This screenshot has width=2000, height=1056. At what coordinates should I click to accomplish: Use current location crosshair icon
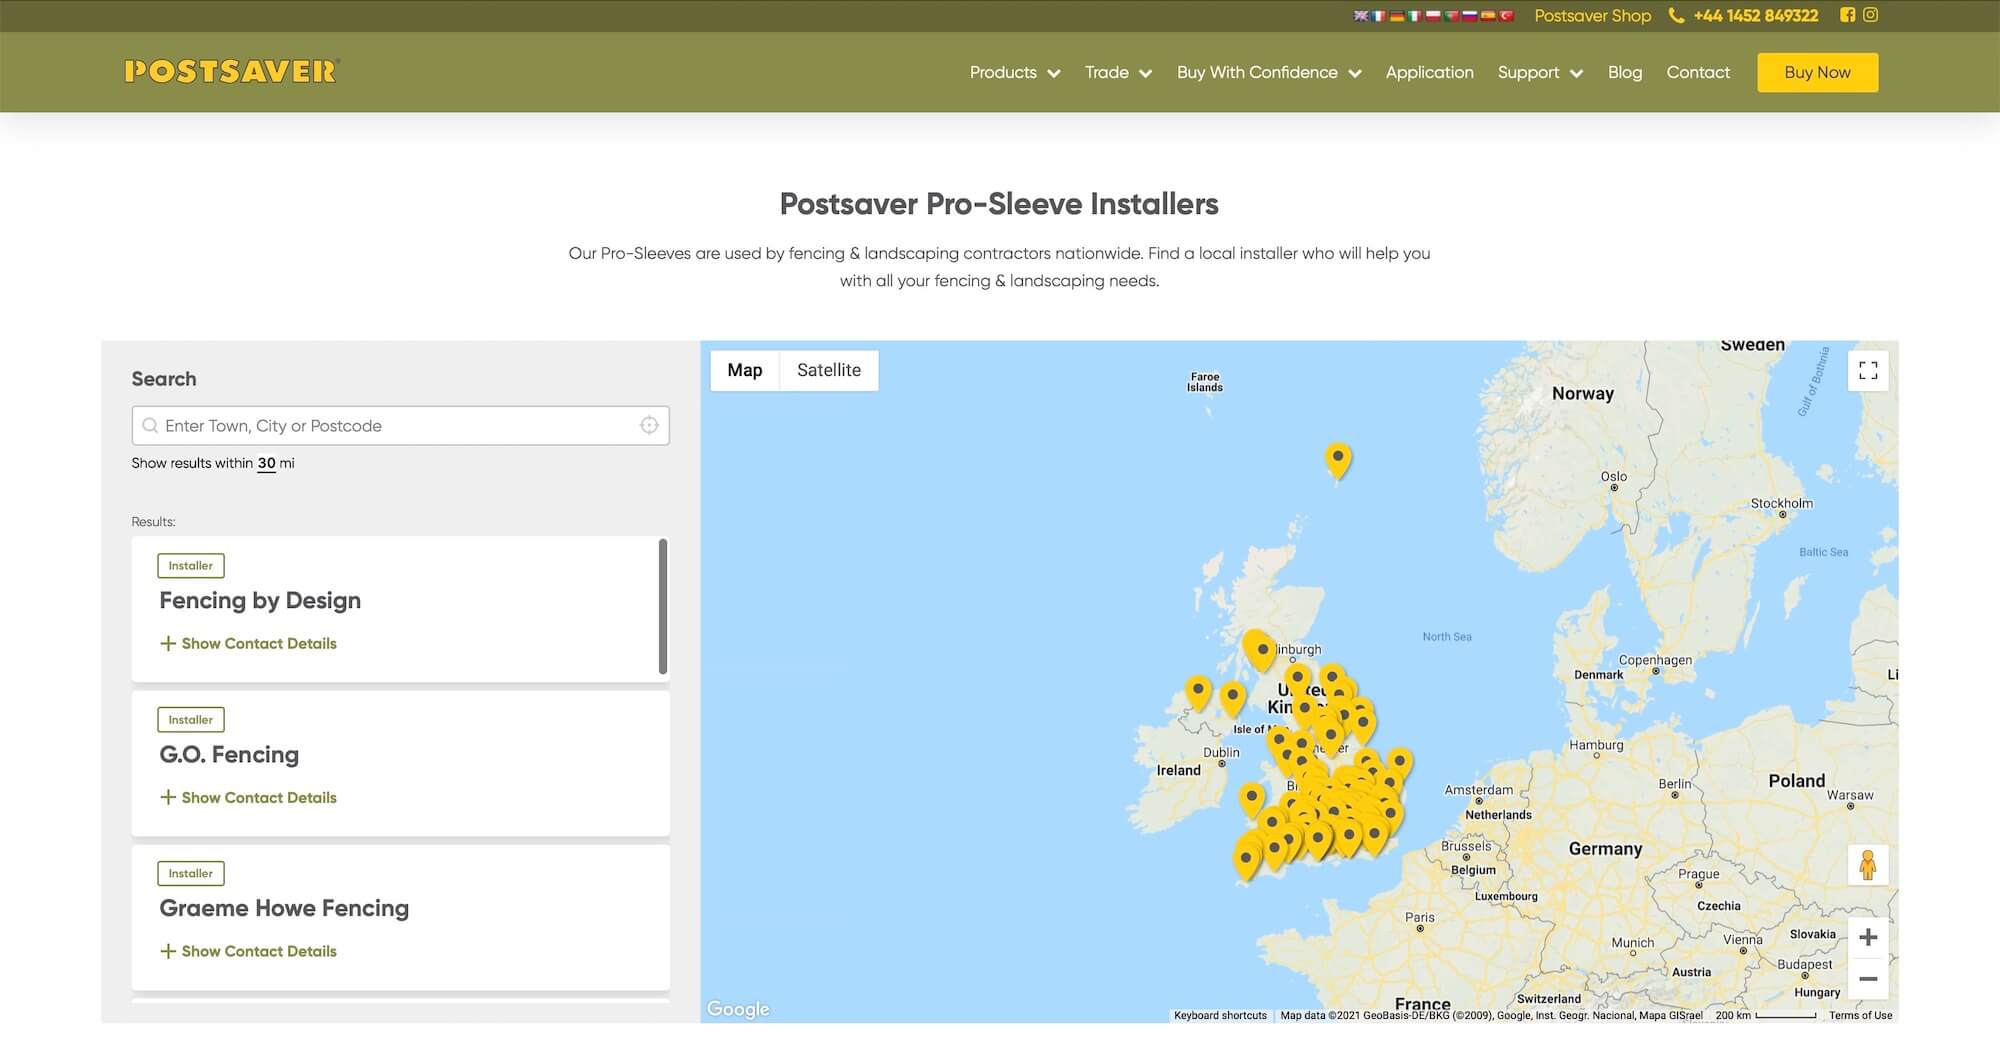tap(649, 426)
